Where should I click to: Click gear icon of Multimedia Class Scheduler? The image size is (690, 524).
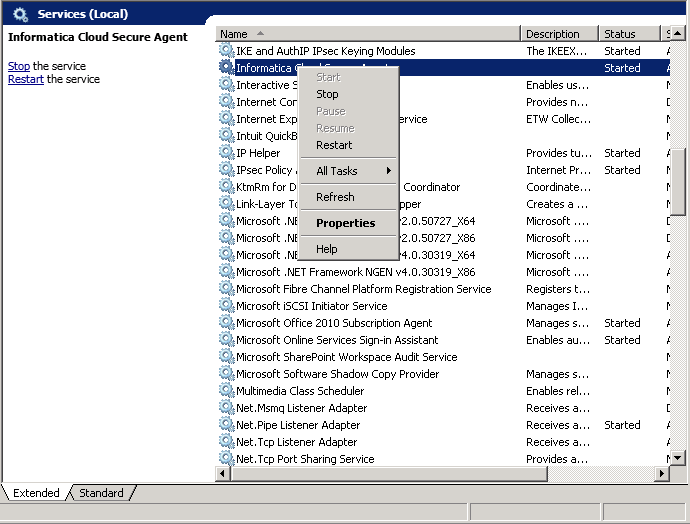[x=226, y=390]
